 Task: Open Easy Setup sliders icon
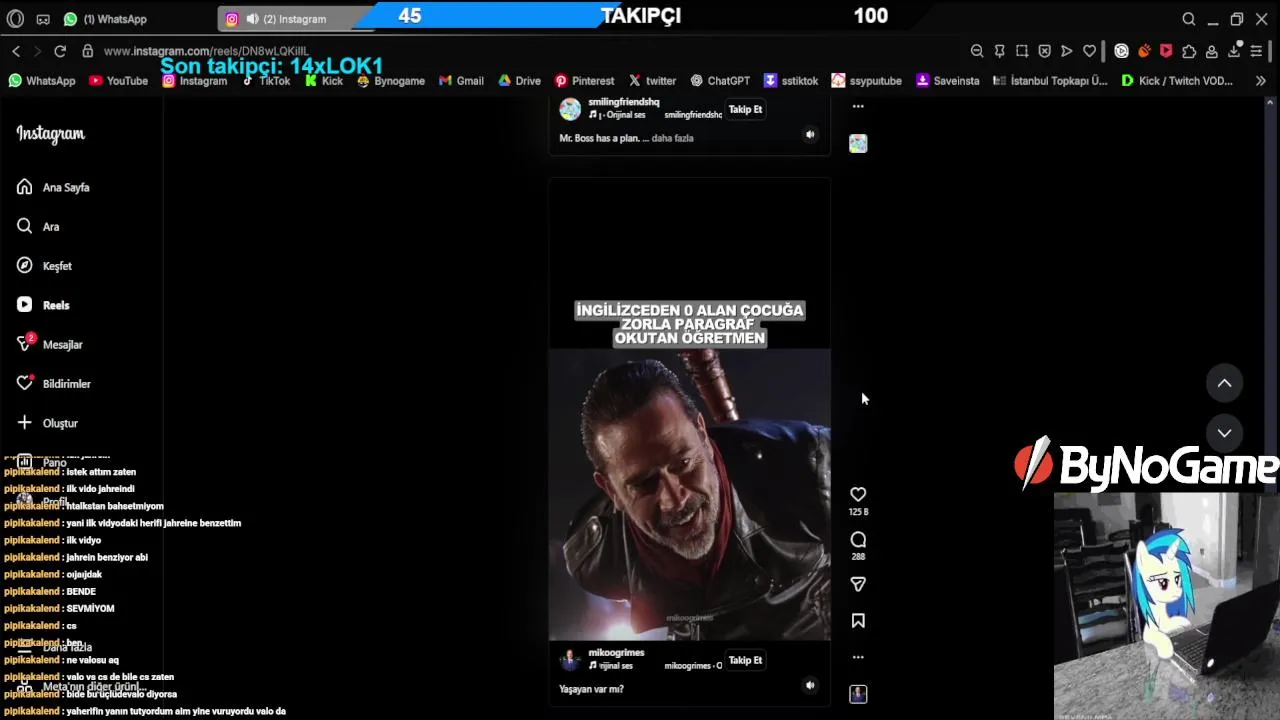pyautogui.click(x=1257, y=51)
